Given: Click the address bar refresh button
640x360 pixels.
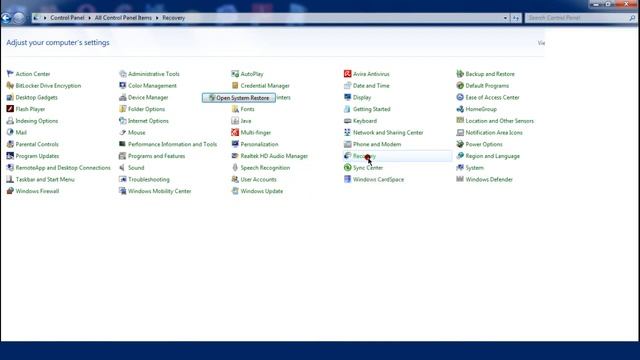Looking at the screenshot, I should click(516, 18).
